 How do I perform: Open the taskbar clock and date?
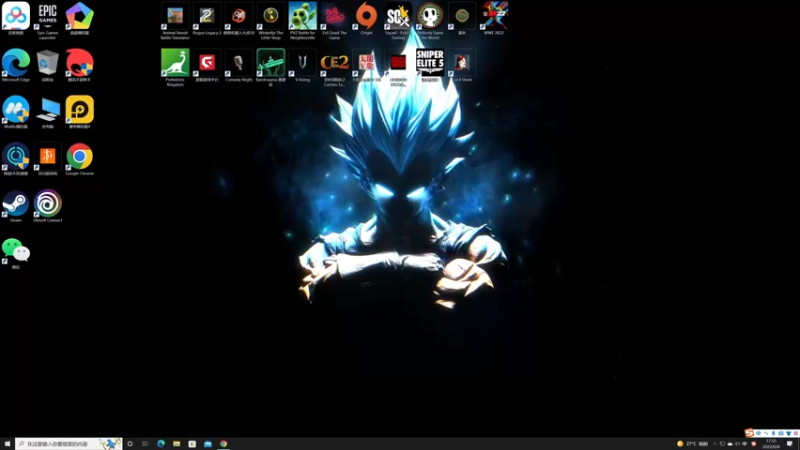click(x=771, y=444)
